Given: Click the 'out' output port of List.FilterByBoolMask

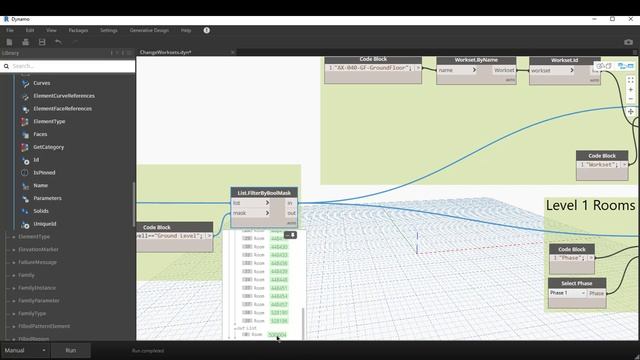Looking at the screenshot, I should tap(291, 213).
